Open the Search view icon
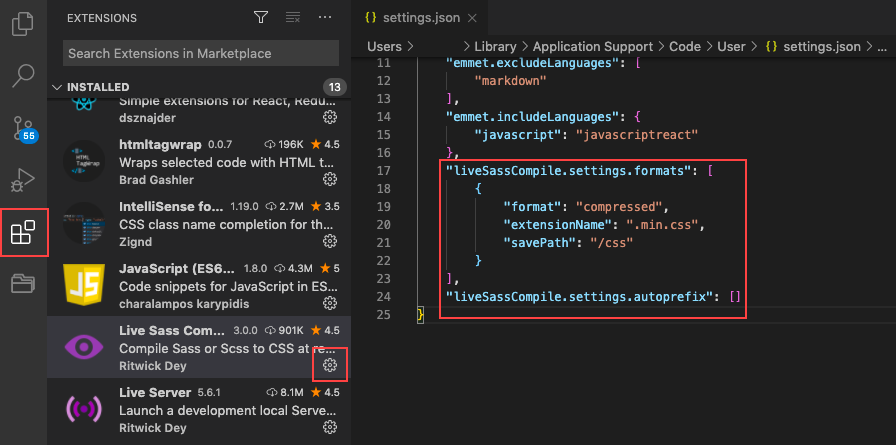 [23, 75]
